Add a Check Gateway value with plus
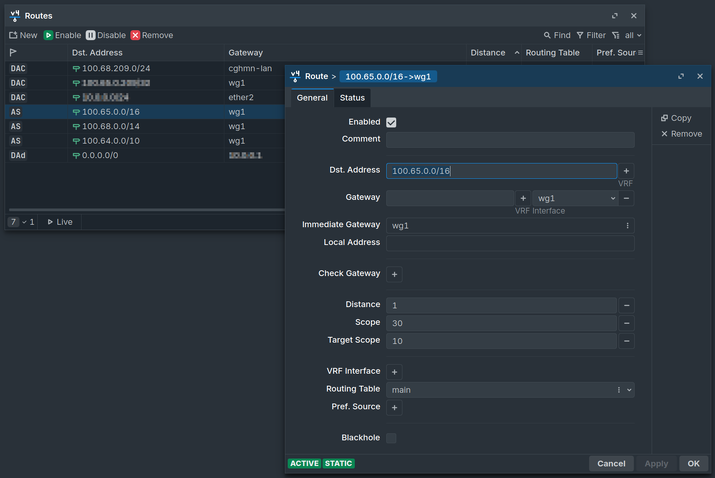 (394, 275)
